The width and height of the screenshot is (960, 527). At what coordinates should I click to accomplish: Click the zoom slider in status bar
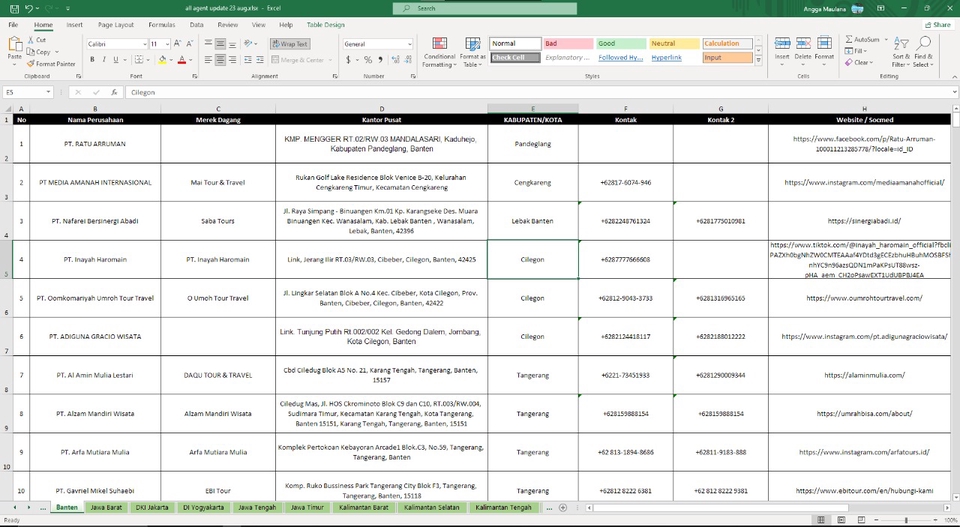tap(906, 520)
